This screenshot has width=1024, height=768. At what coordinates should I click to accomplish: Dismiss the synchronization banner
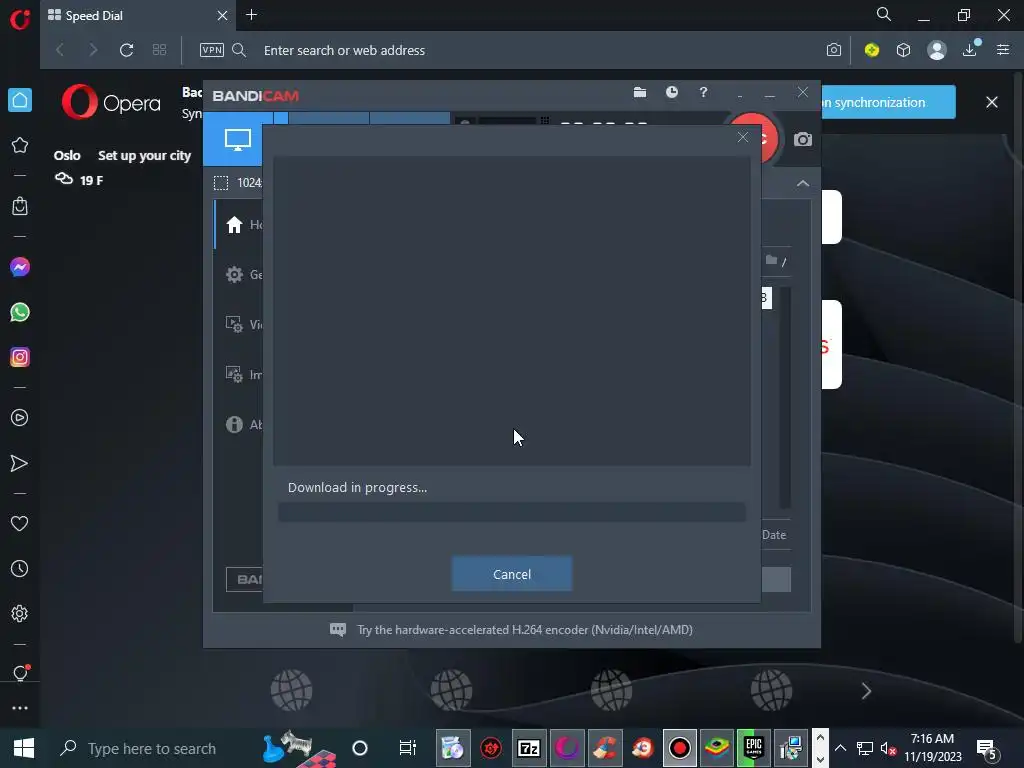(991, 103)
